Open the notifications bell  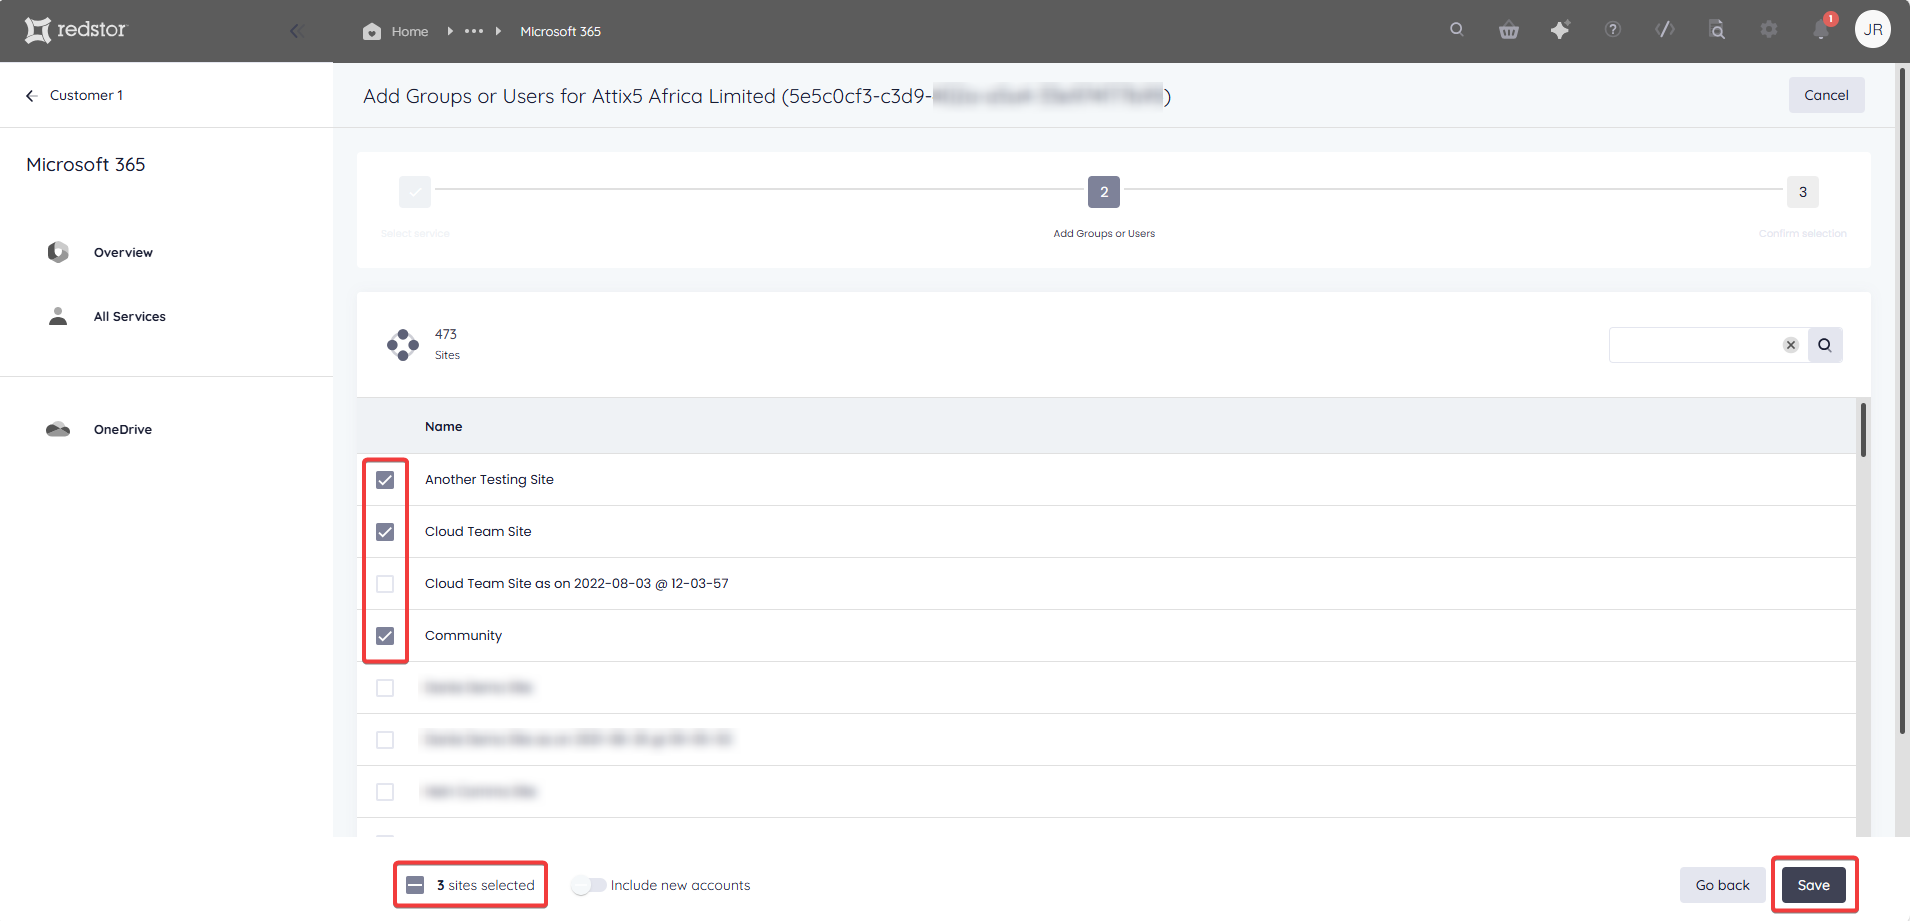1821,30
